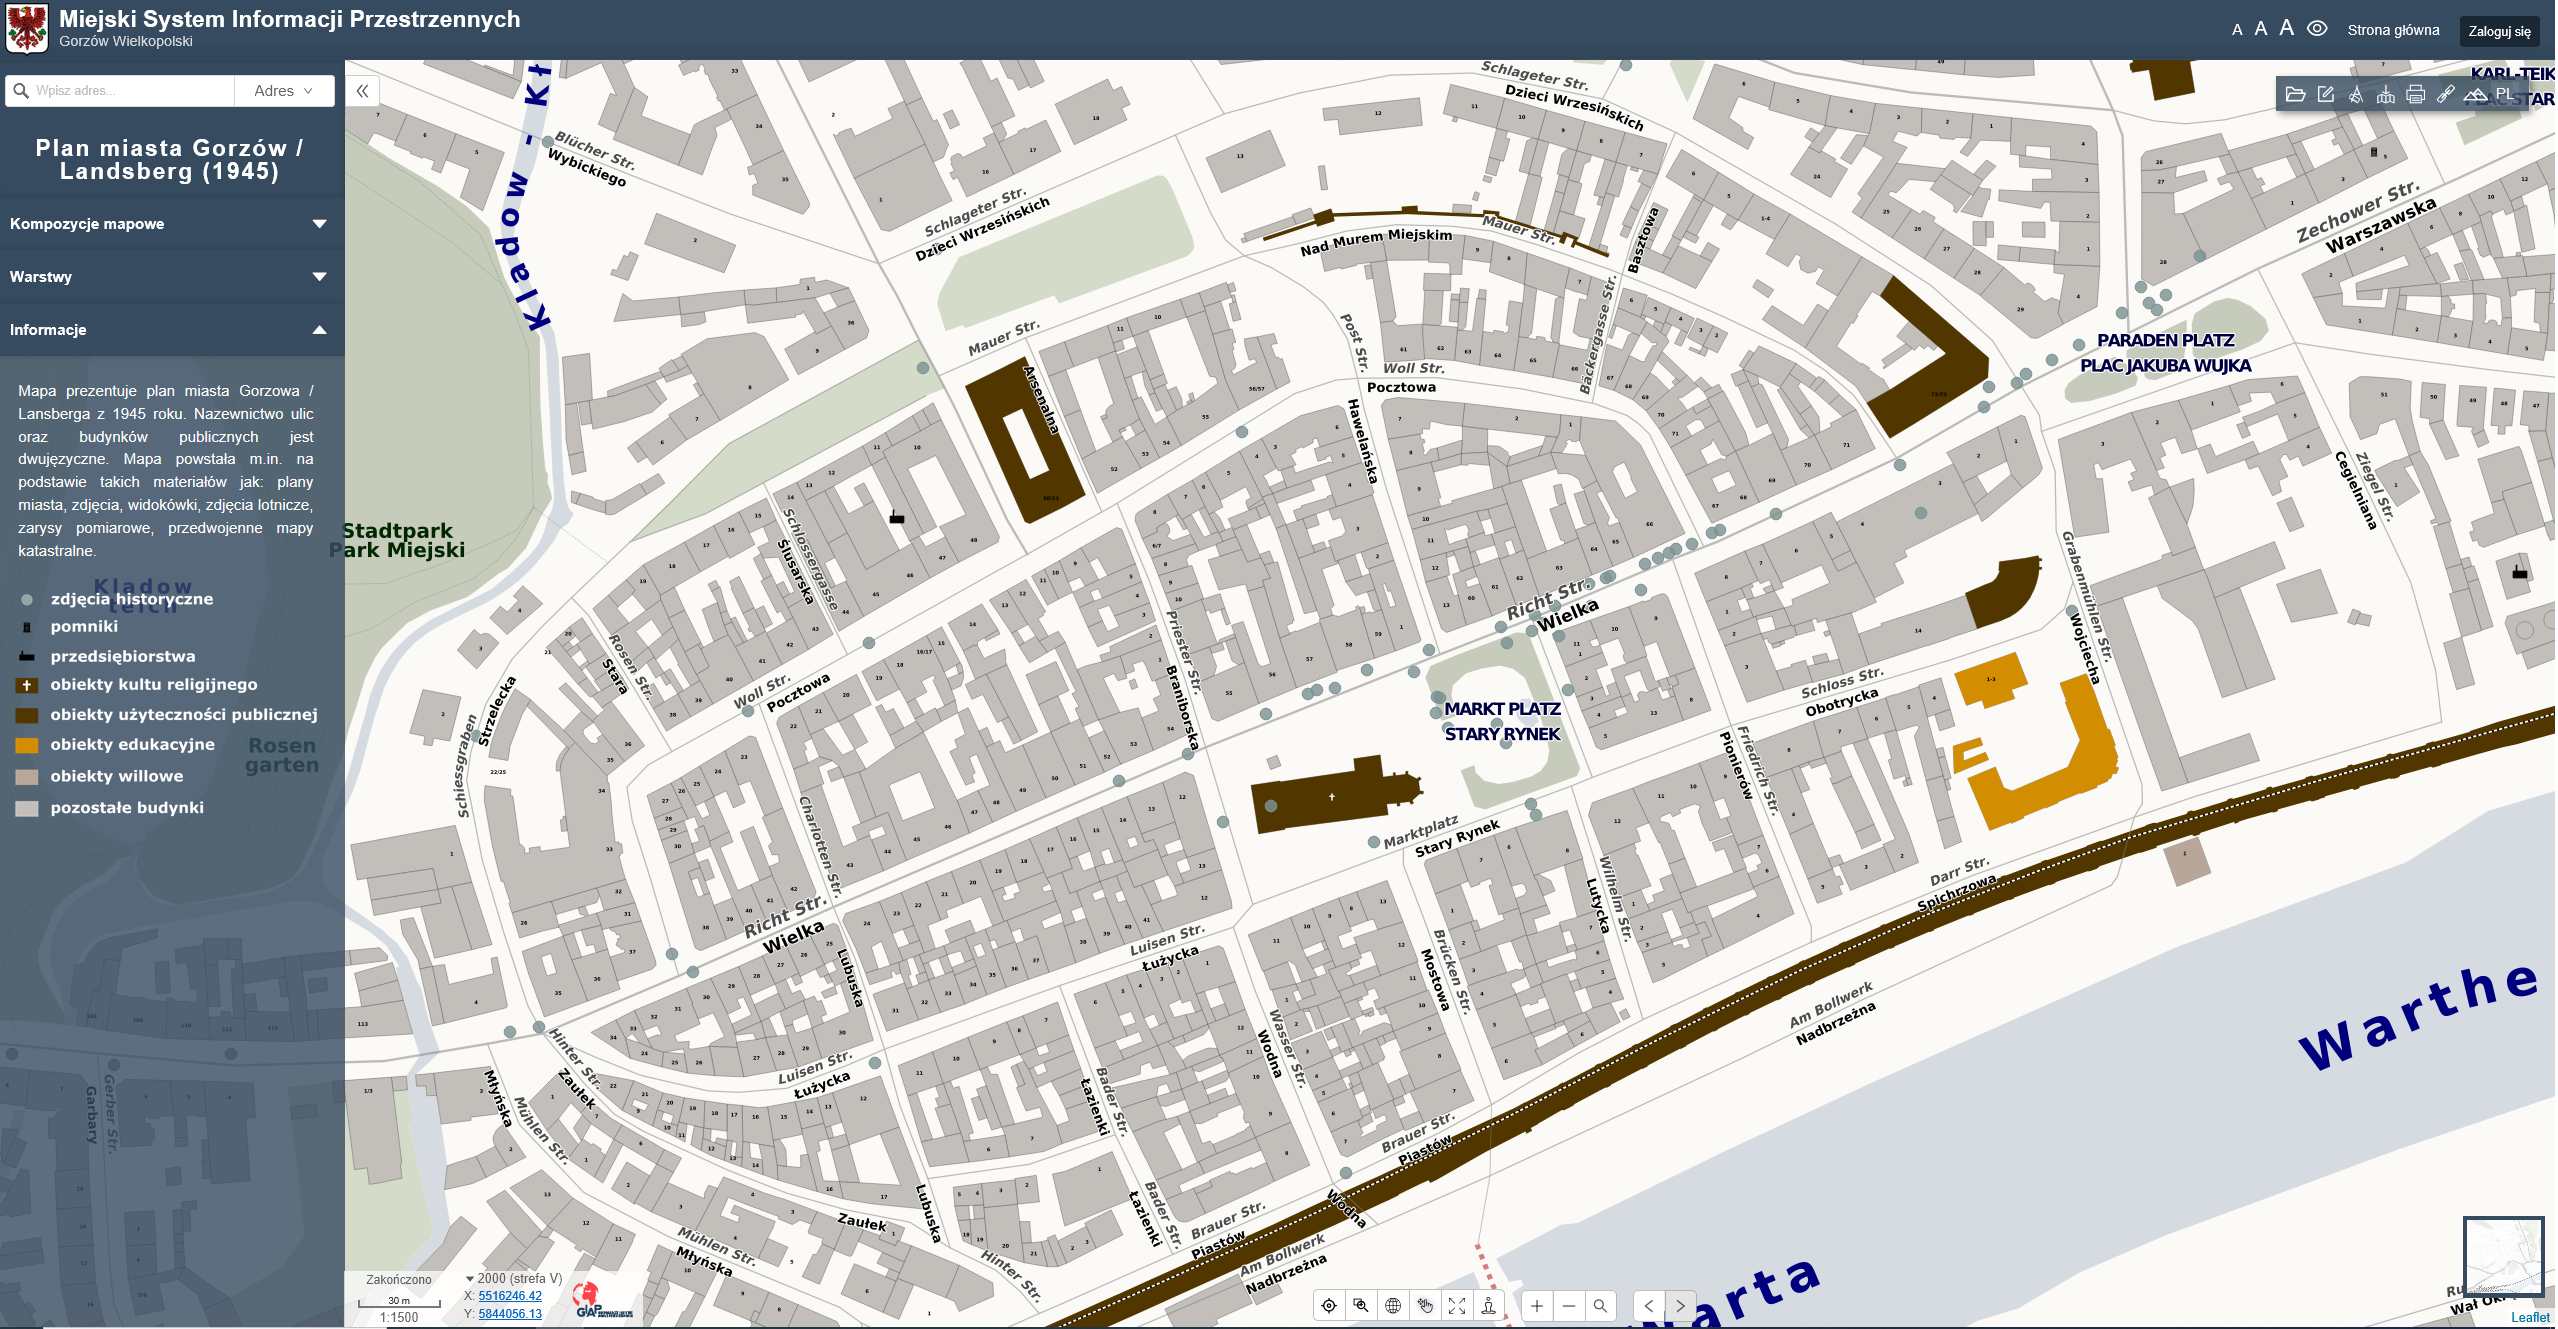Click obiekty użyteczności publicznej brown swatch

point(27,715)
